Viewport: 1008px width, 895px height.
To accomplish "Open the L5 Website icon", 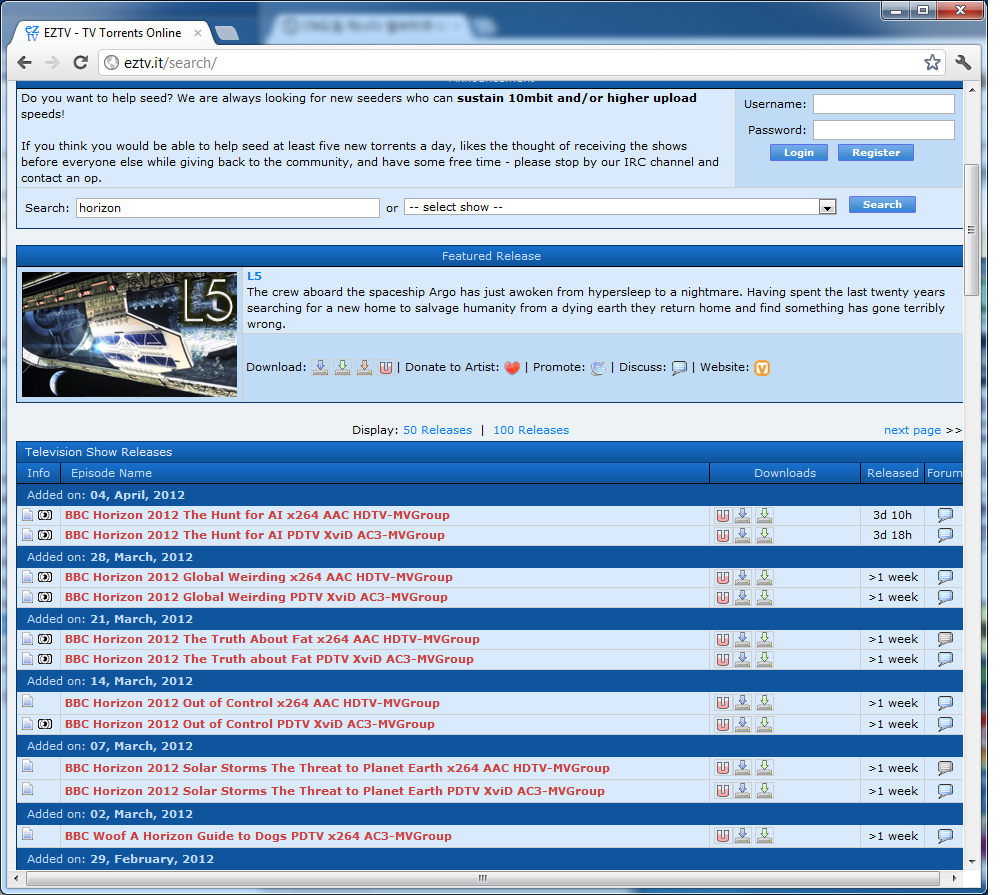I will 762,368.
